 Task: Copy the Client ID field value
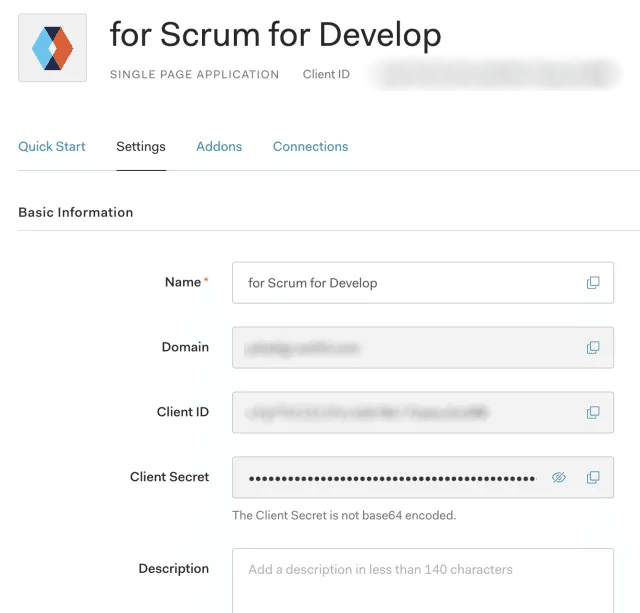click(593, 412)
